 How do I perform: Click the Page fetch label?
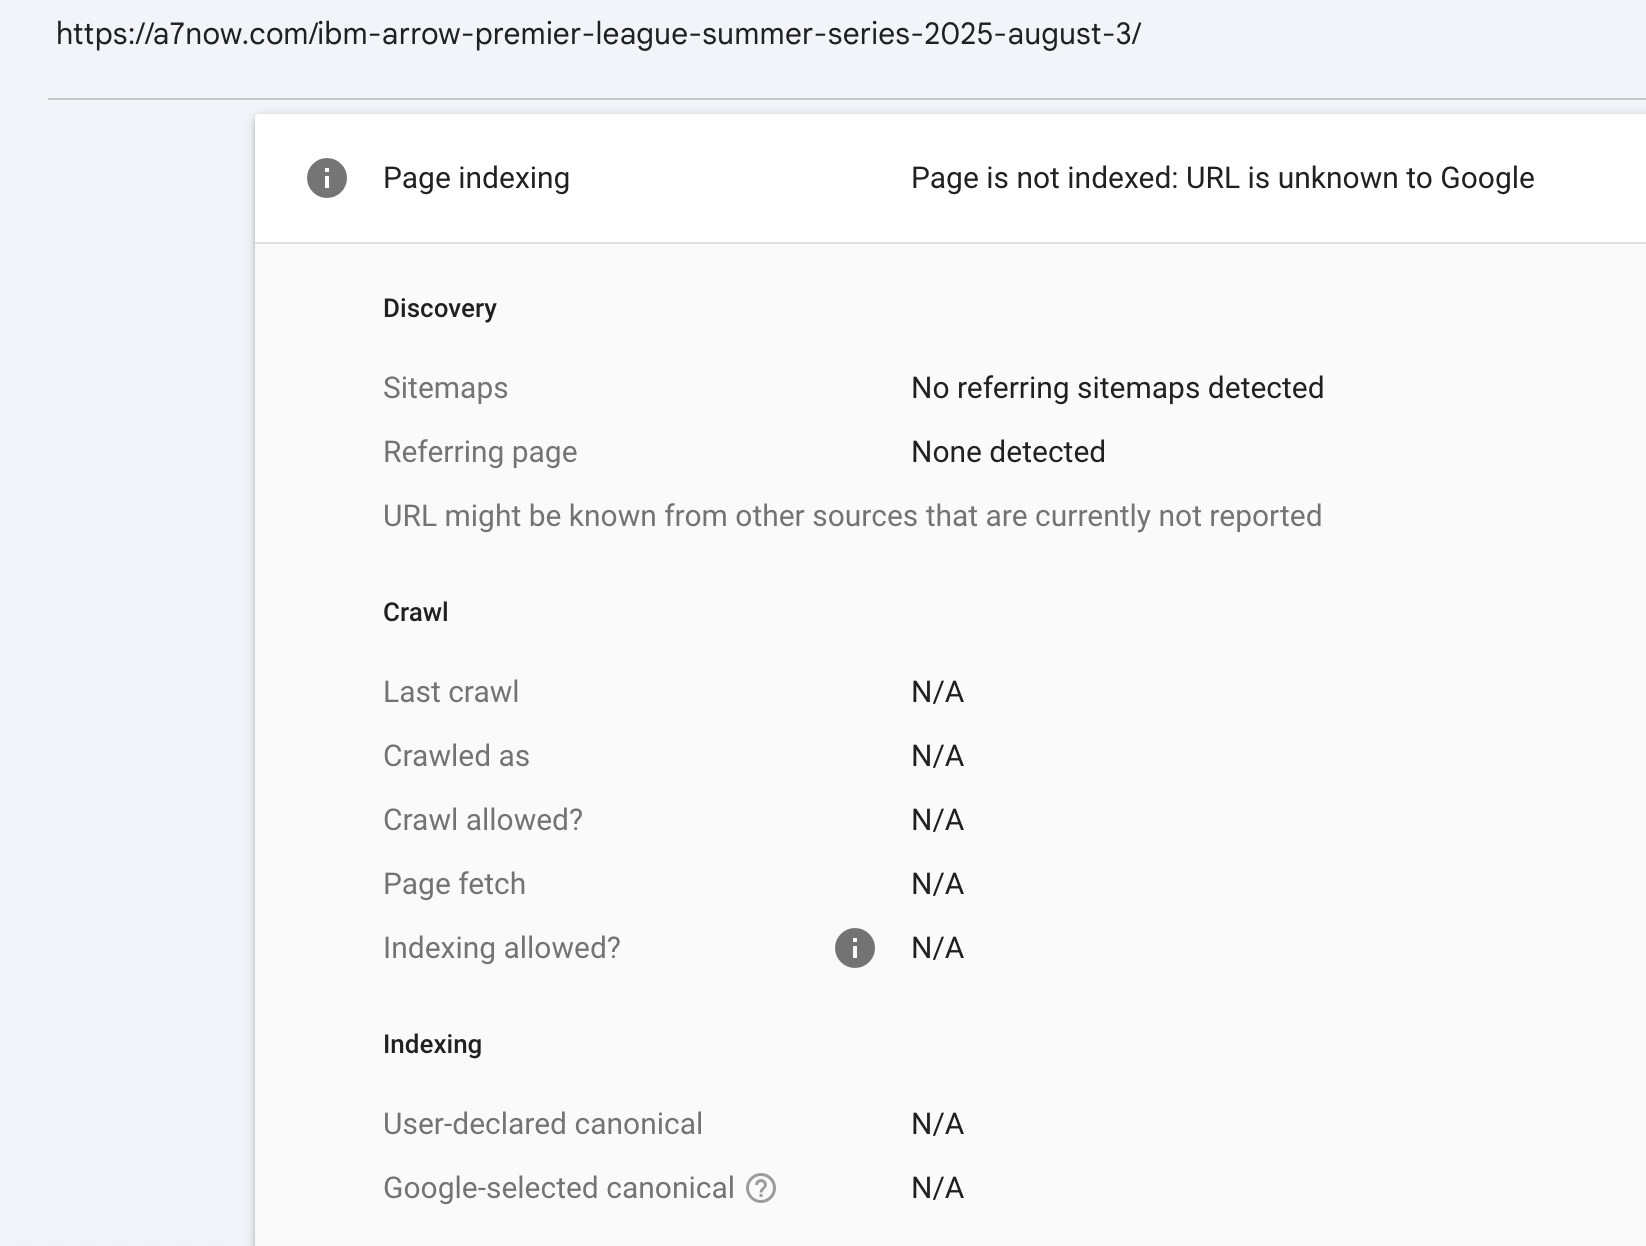(x=454, y=884)
